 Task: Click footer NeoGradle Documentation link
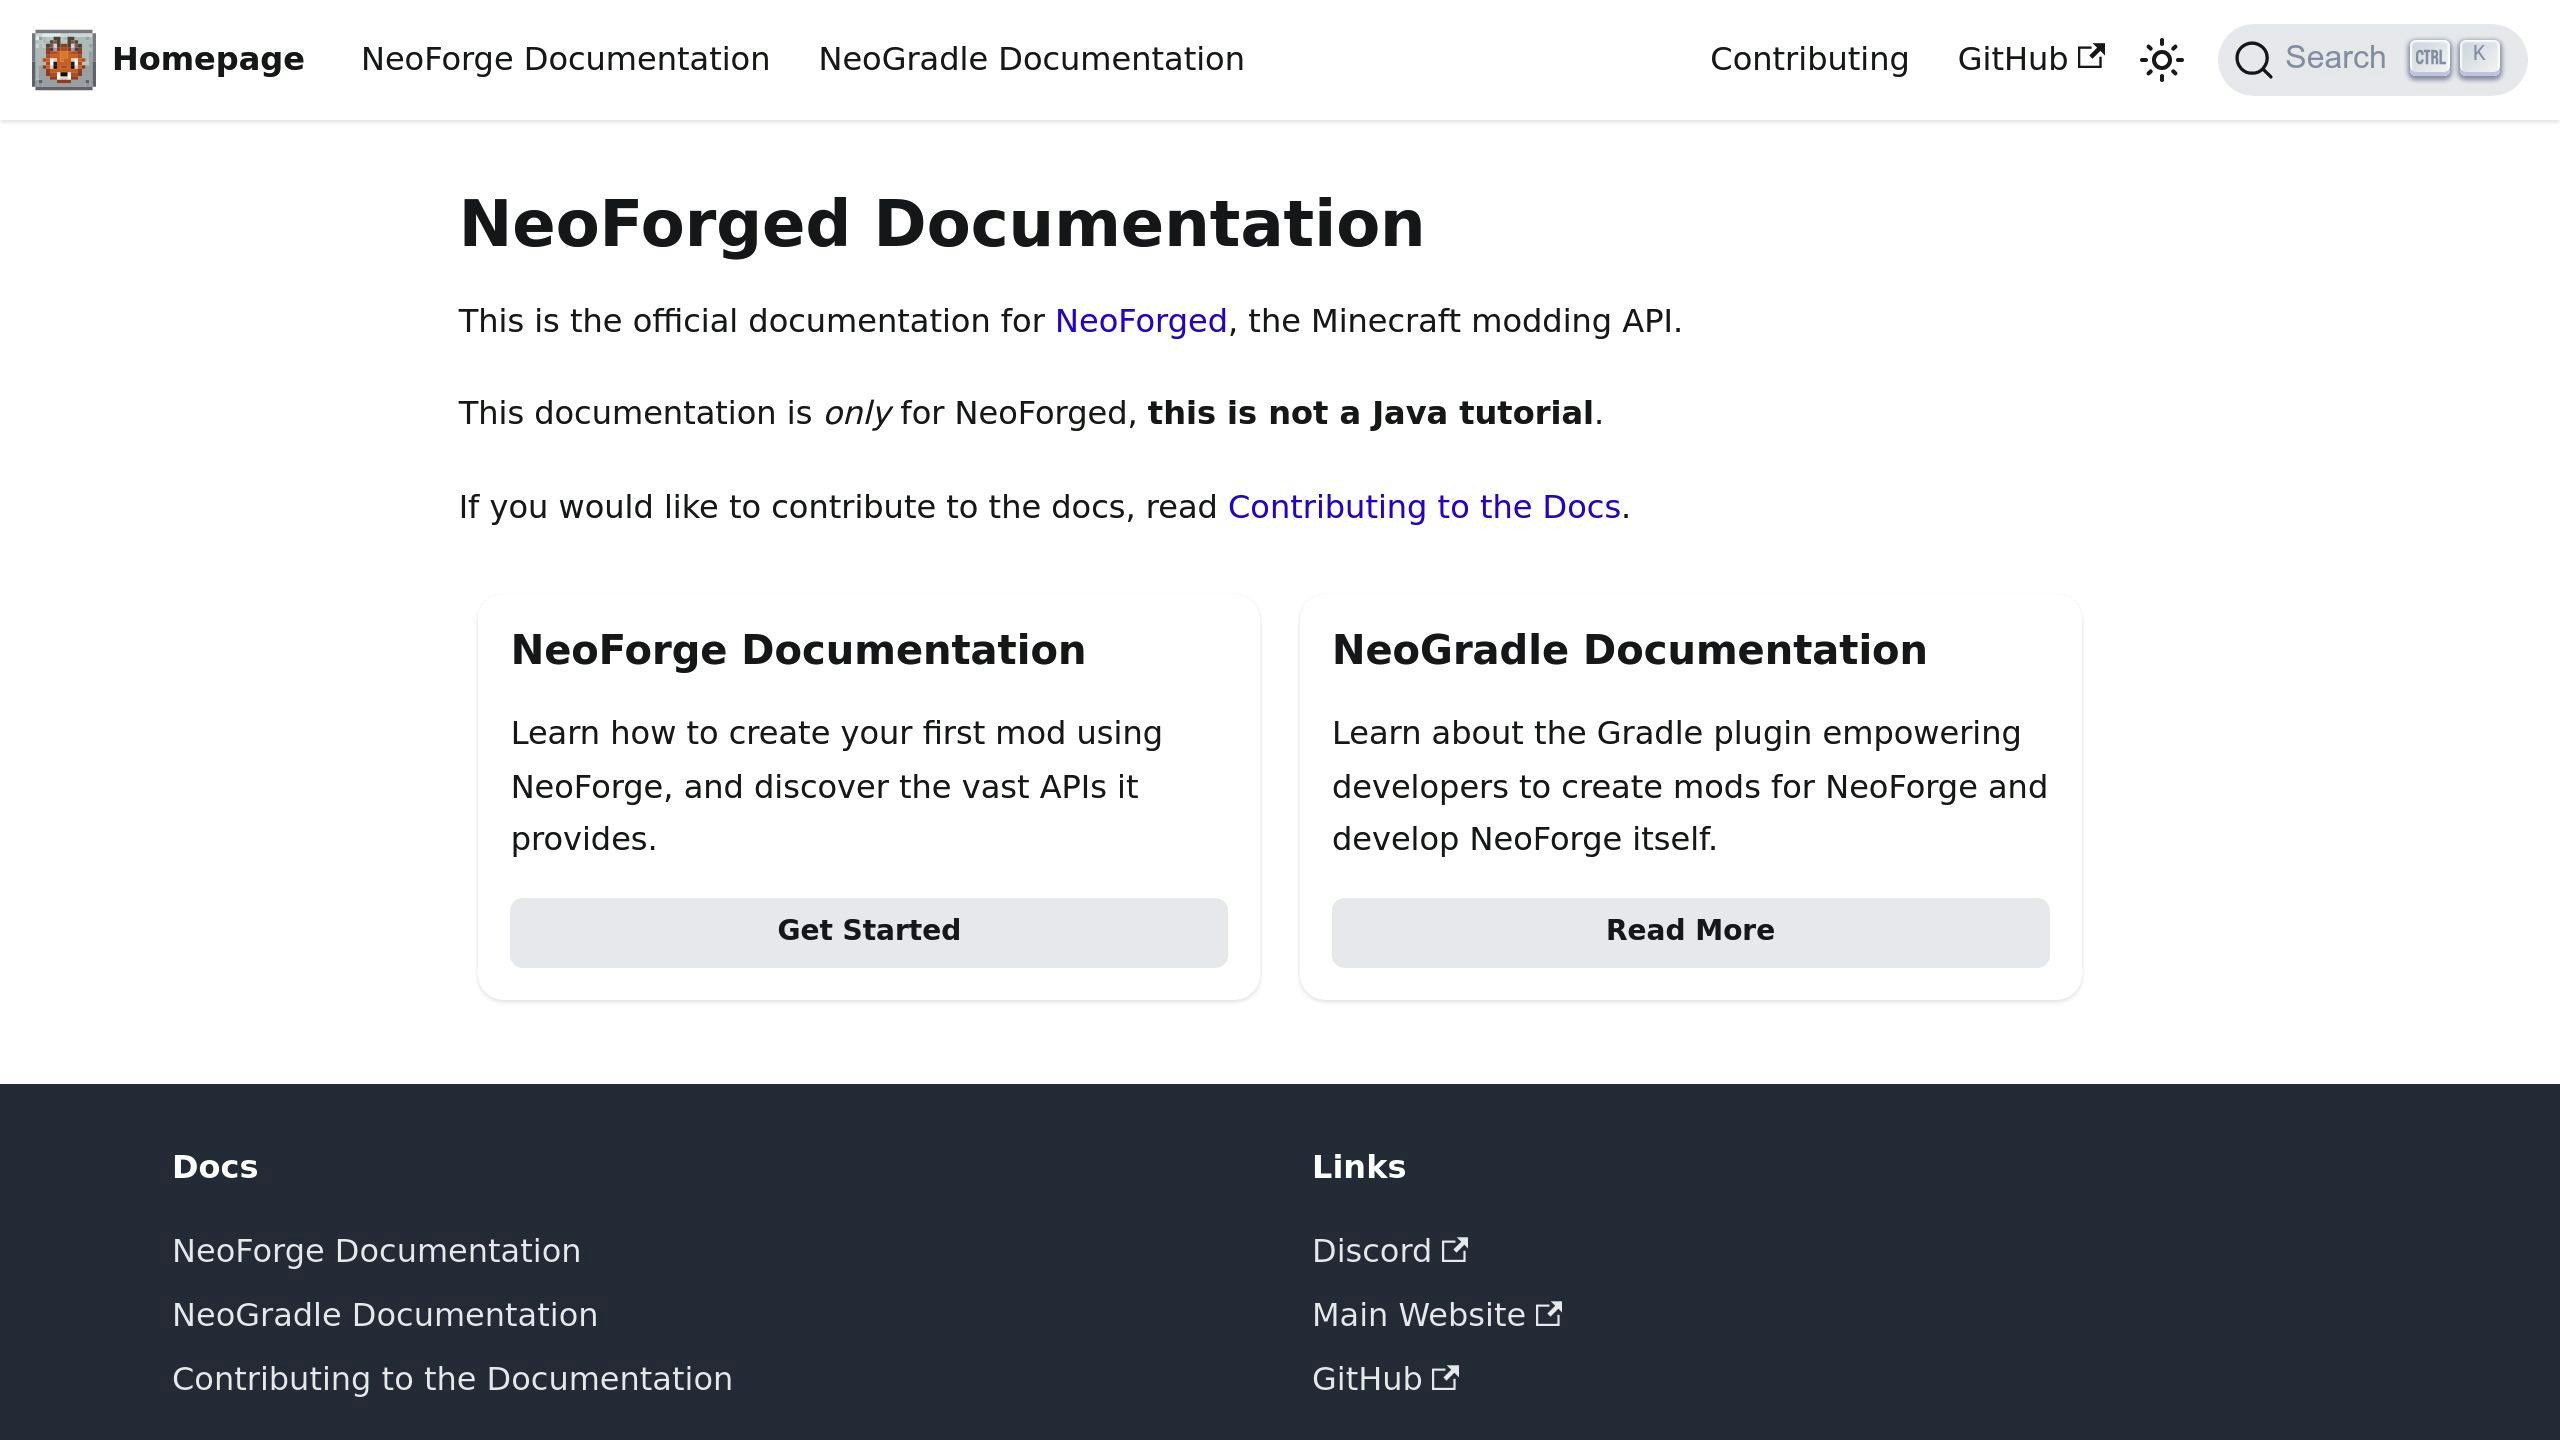383,1313
